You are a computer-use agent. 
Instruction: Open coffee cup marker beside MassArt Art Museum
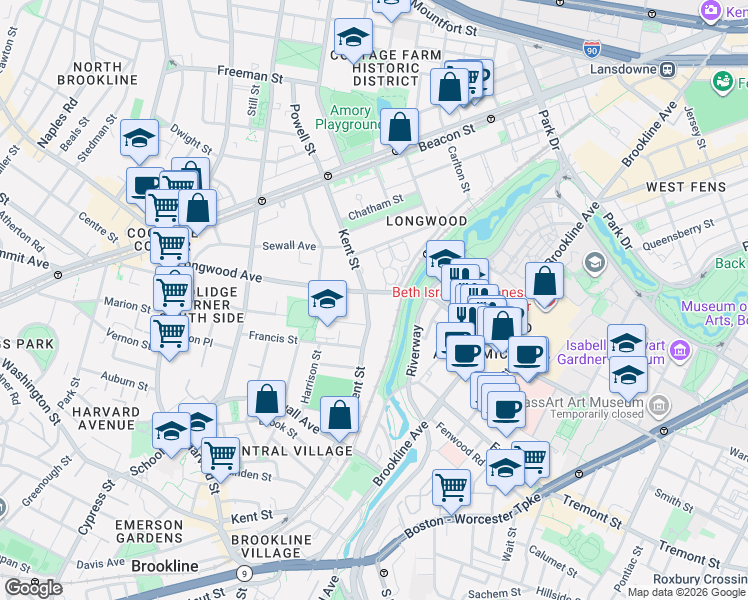[x=507, y=411]
